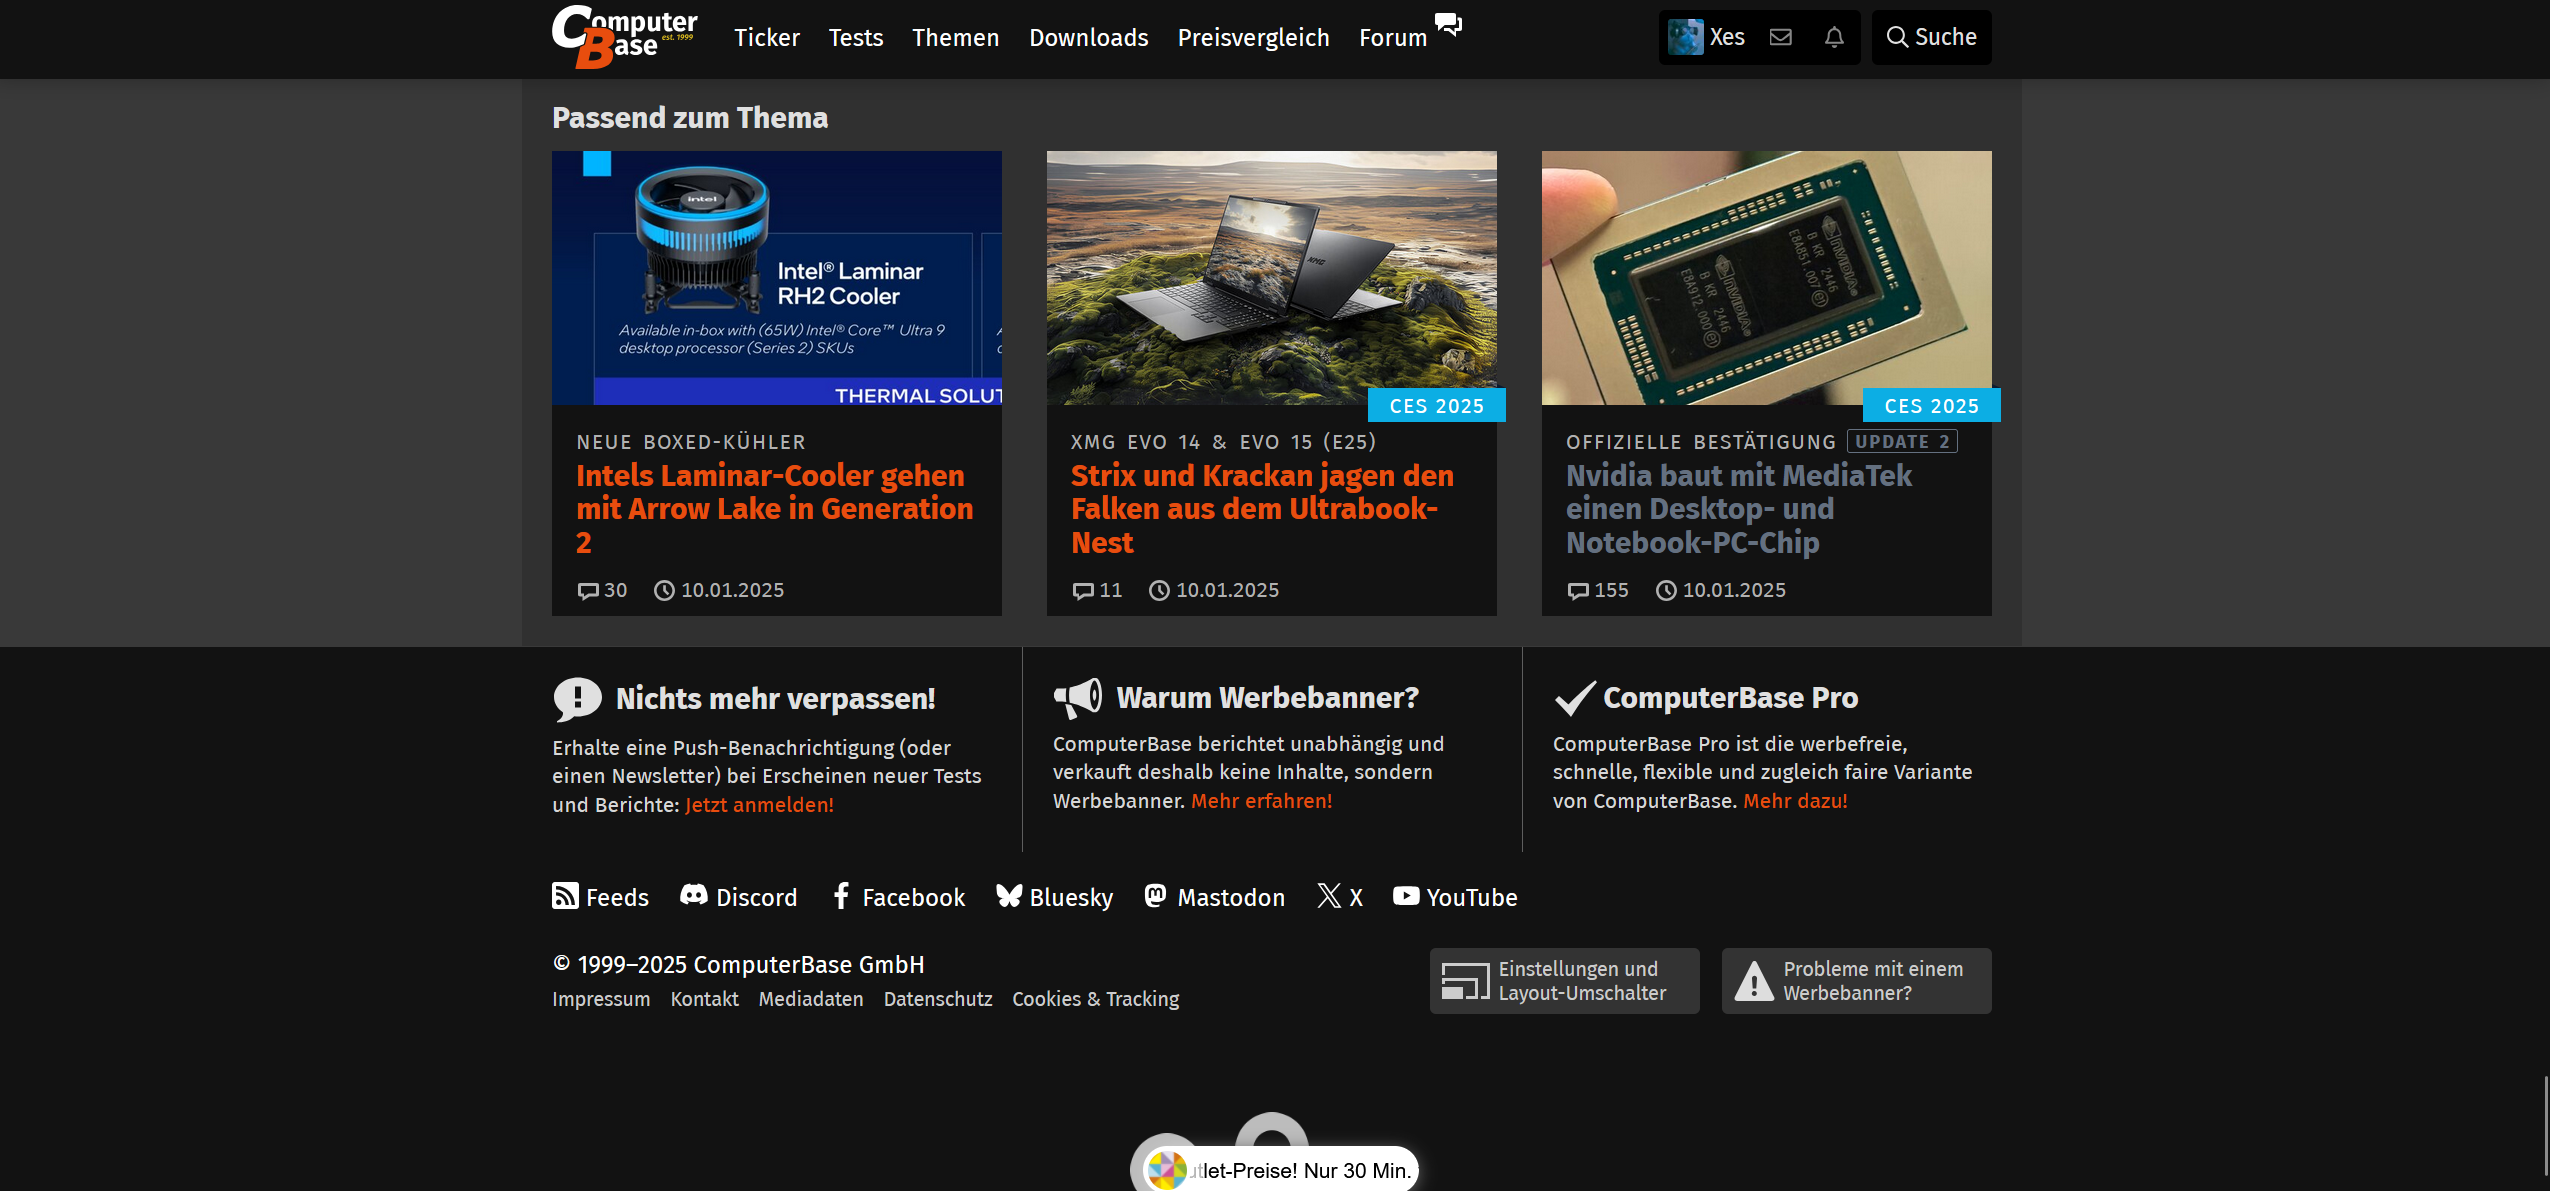Click Jetzt anmelden! link

click(759, 805)
